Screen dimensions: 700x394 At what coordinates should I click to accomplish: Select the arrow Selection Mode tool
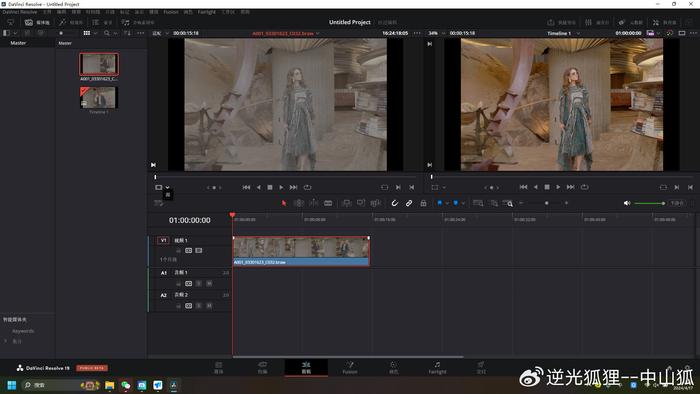pyautogui.click(x=284, y=203)
